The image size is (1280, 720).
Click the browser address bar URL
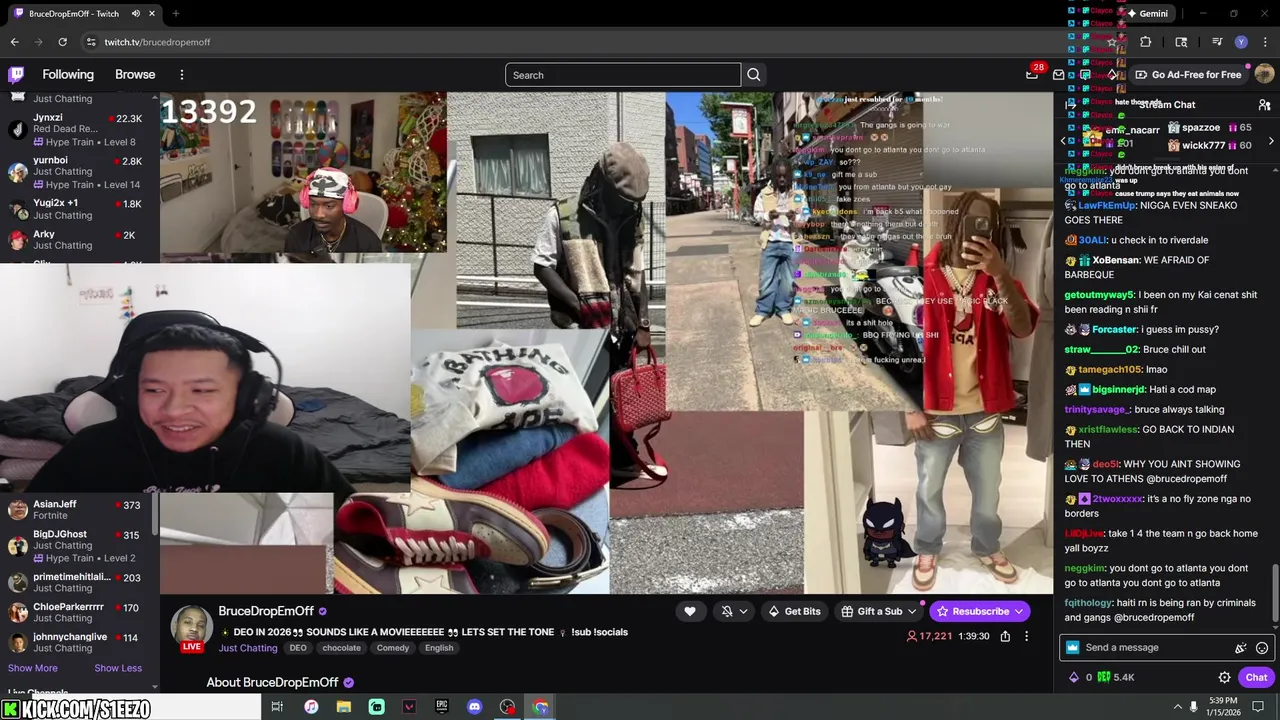tap(157, 42)
